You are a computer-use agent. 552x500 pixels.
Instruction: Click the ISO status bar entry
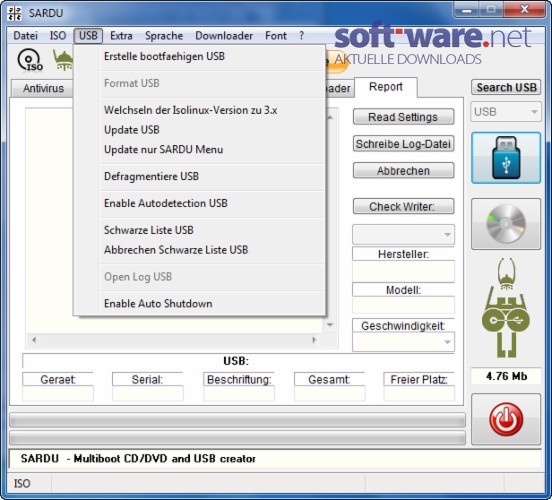coord(22,483)
